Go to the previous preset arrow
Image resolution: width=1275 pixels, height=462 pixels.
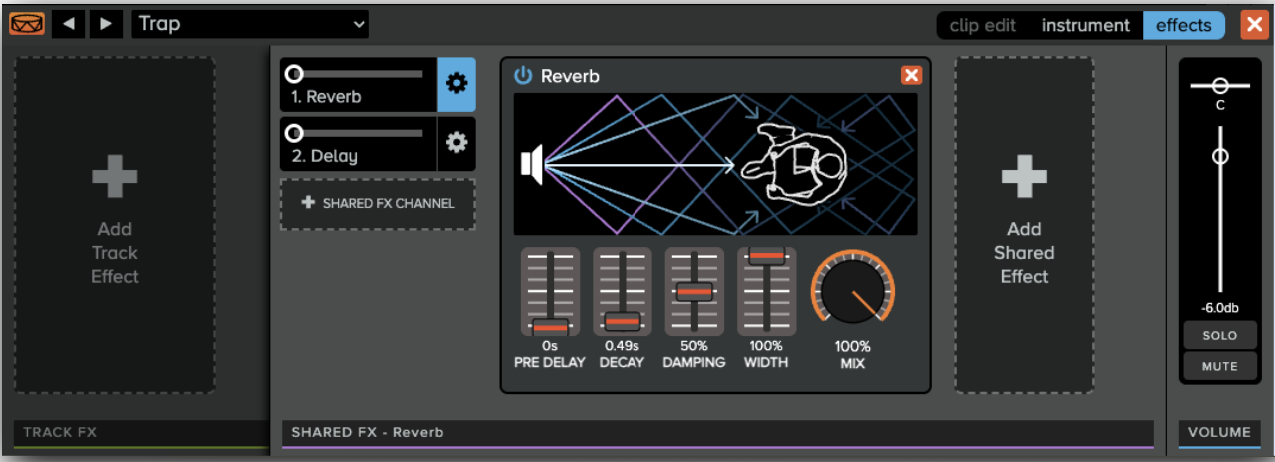(68, 24)
